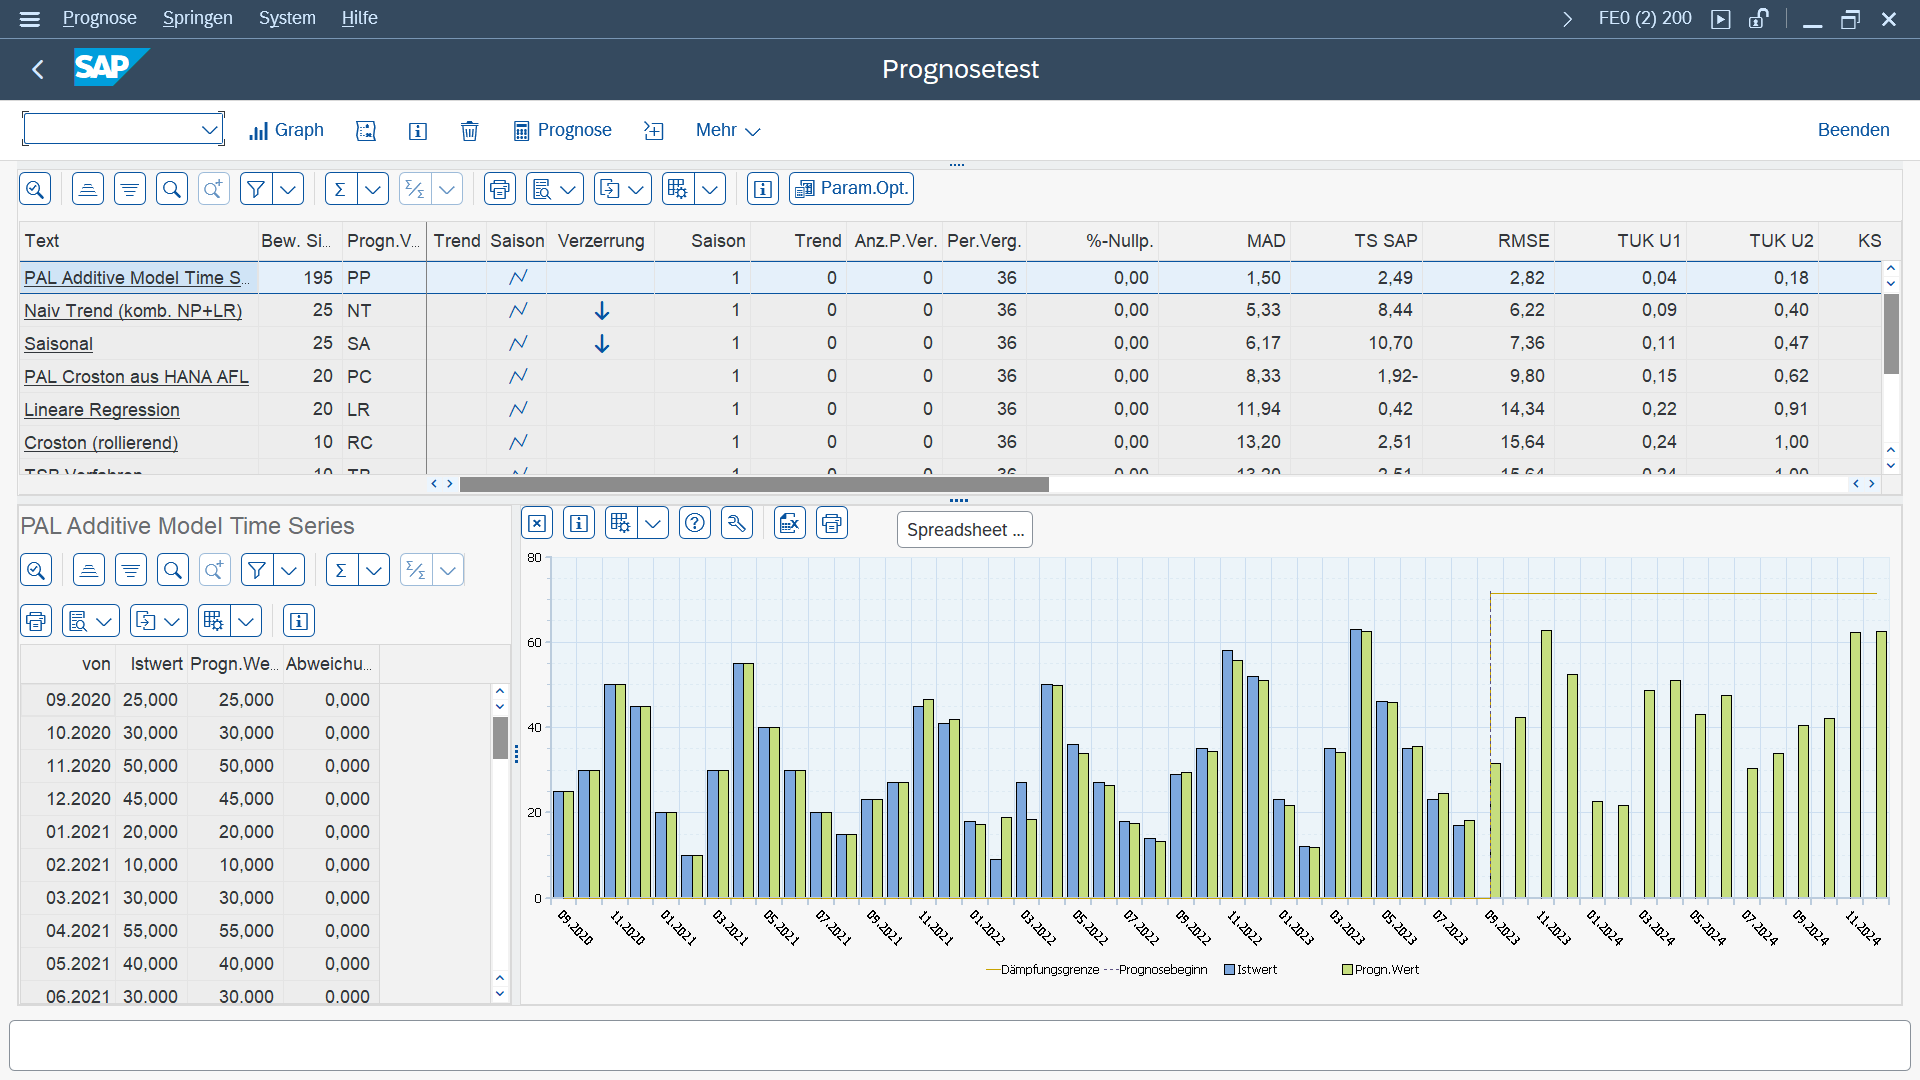Screen dimensions: 1920x1080
Task: Click the Print icon in upper grid toolbar
Action: click(x=499, y=189)
